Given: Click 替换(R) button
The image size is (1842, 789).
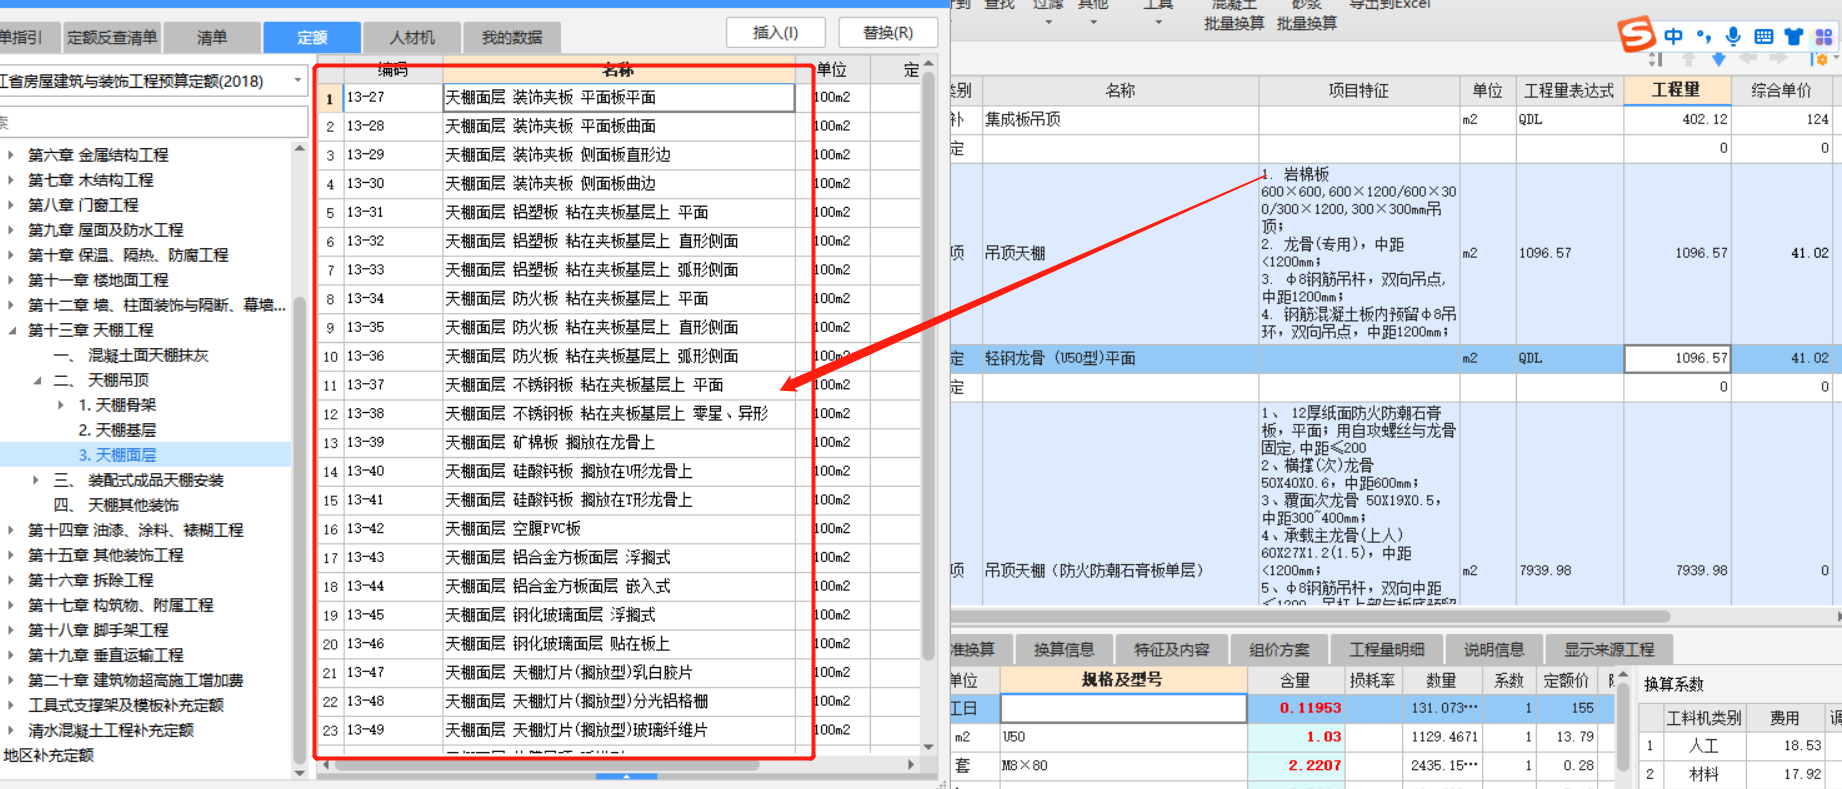Looking at the screenshot, I should pos(888,33).
